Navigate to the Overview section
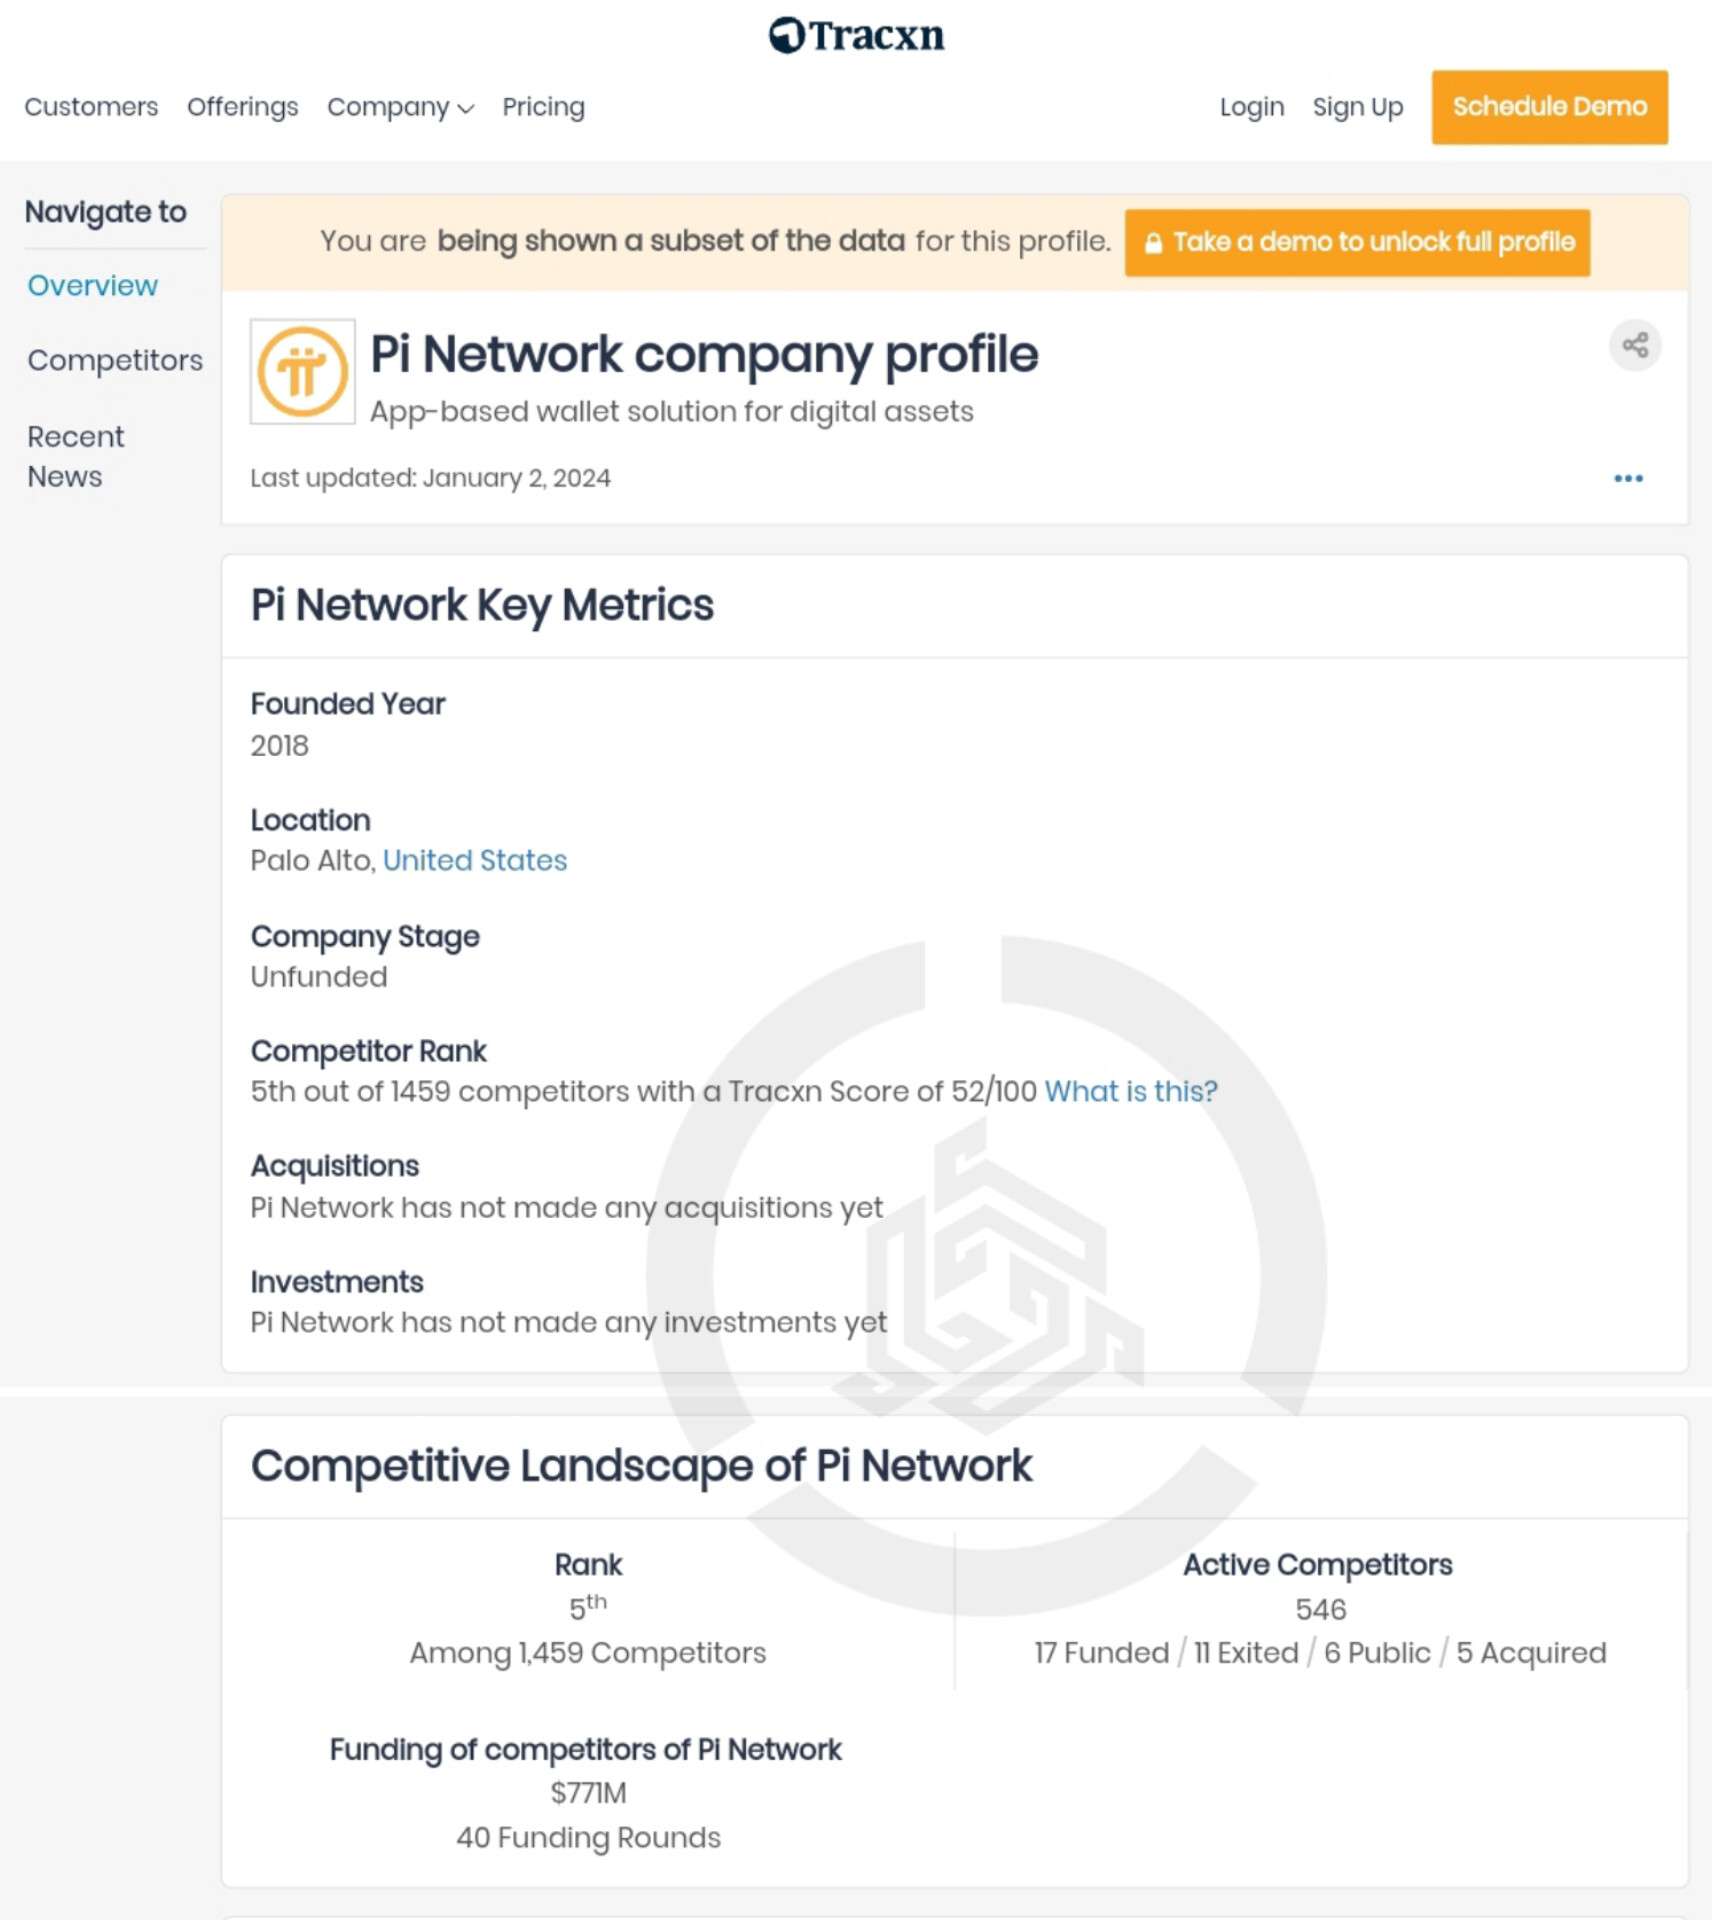This screenshot has width=1712, height=1920. (x=92, y=286)
